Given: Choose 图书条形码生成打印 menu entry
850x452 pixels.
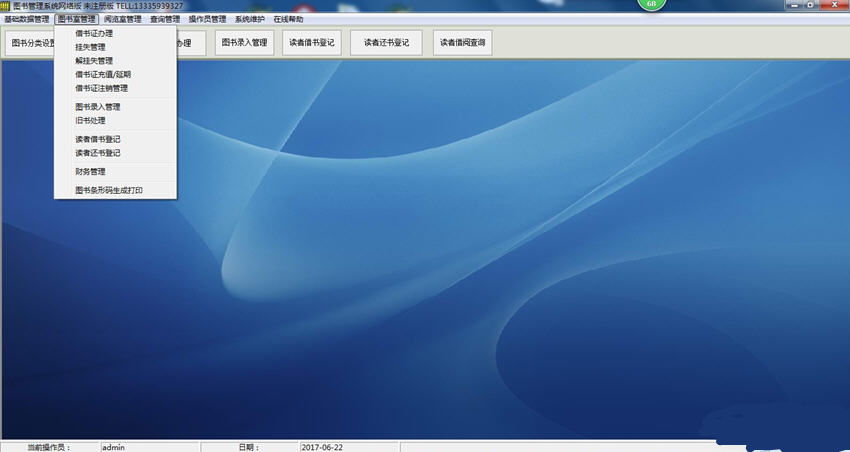Looking at the screenshot, I should point(115,190).
